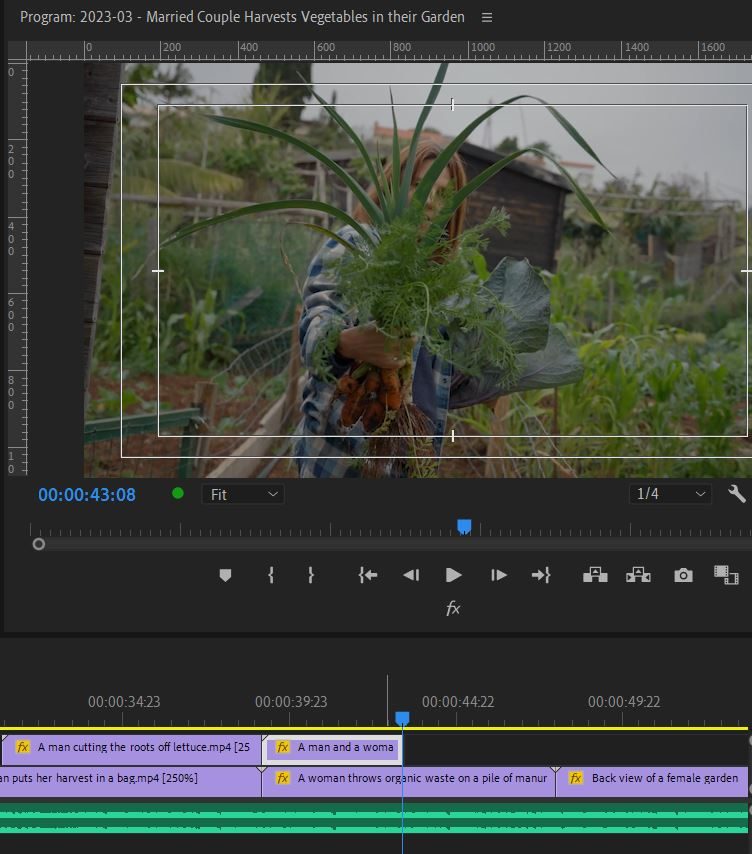The height and width of the screenshot is (854, 752).
Task: Toggle the global FX mute button
Action: tap(453, 608)
